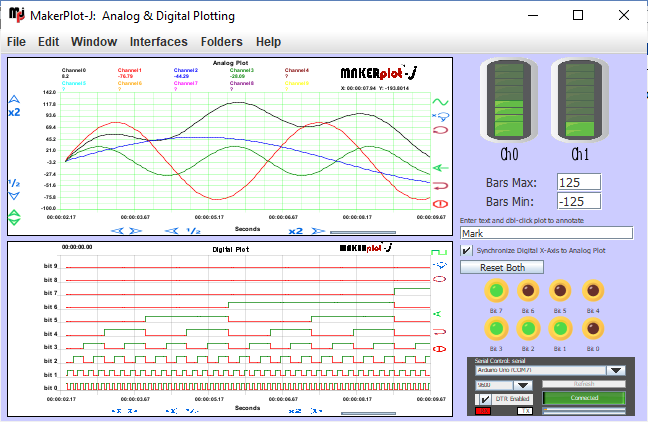Click the 1/2 Y-axis zoom on analog plot
Image resolution: width=648 pixels, height=422 pixels.
[x=14, y=183]
